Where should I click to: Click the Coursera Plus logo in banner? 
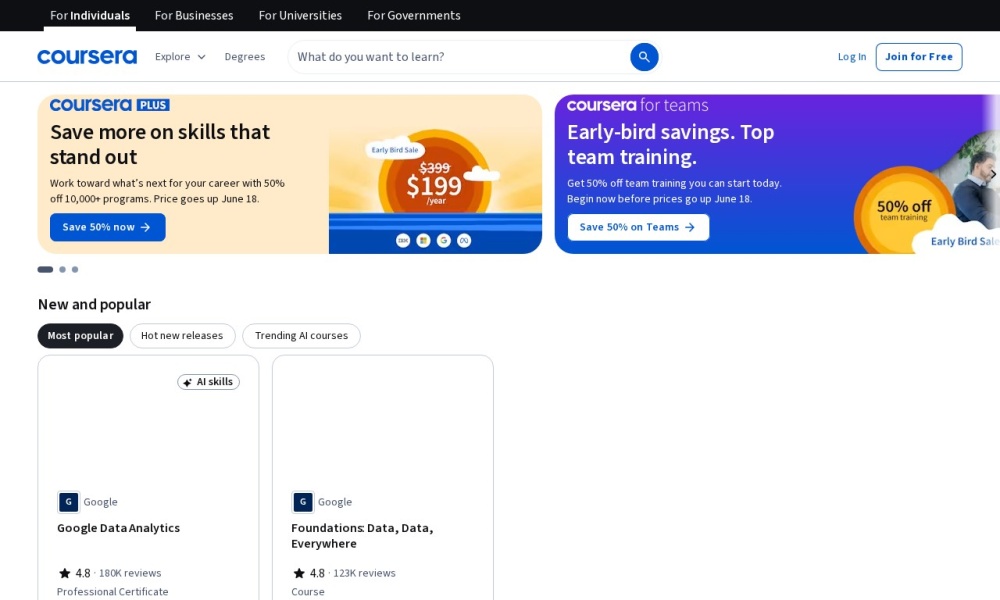click(110, 105)
